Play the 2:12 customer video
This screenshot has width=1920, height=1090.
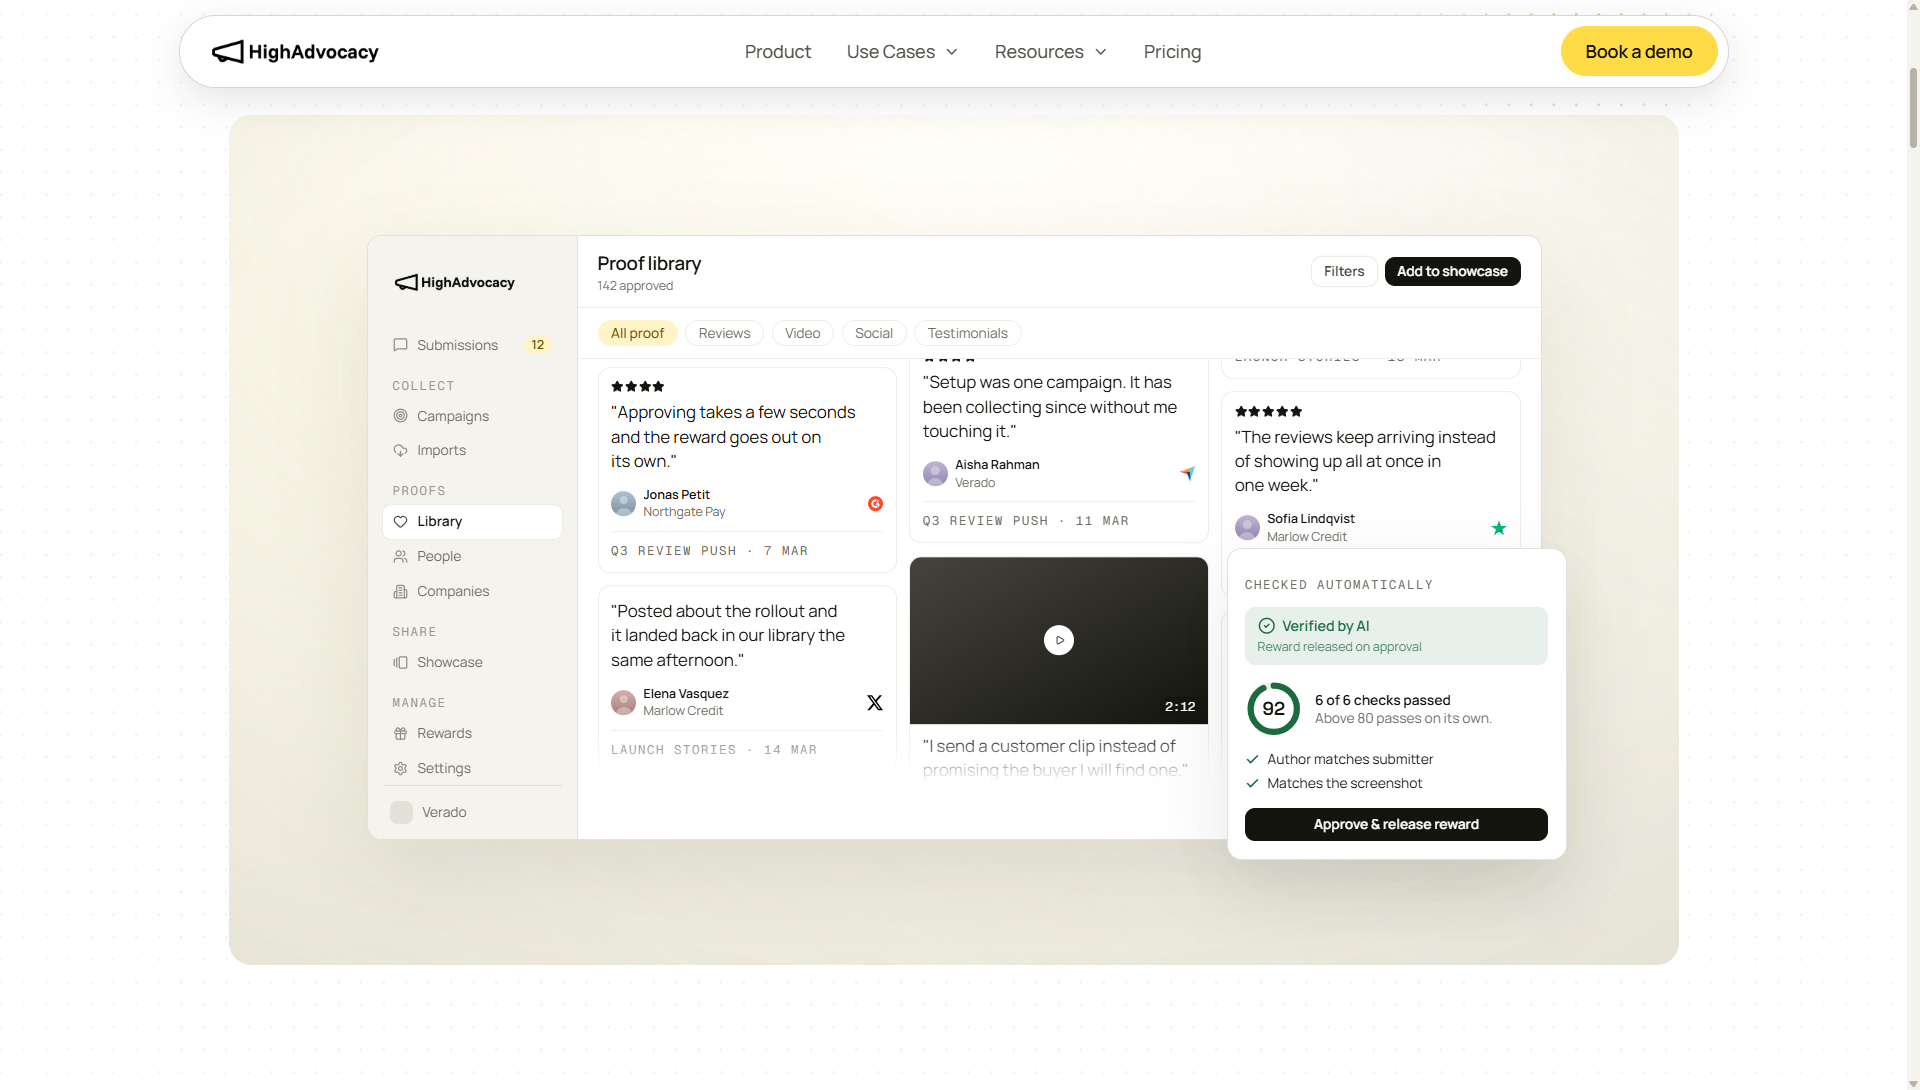coord(1059,640)
